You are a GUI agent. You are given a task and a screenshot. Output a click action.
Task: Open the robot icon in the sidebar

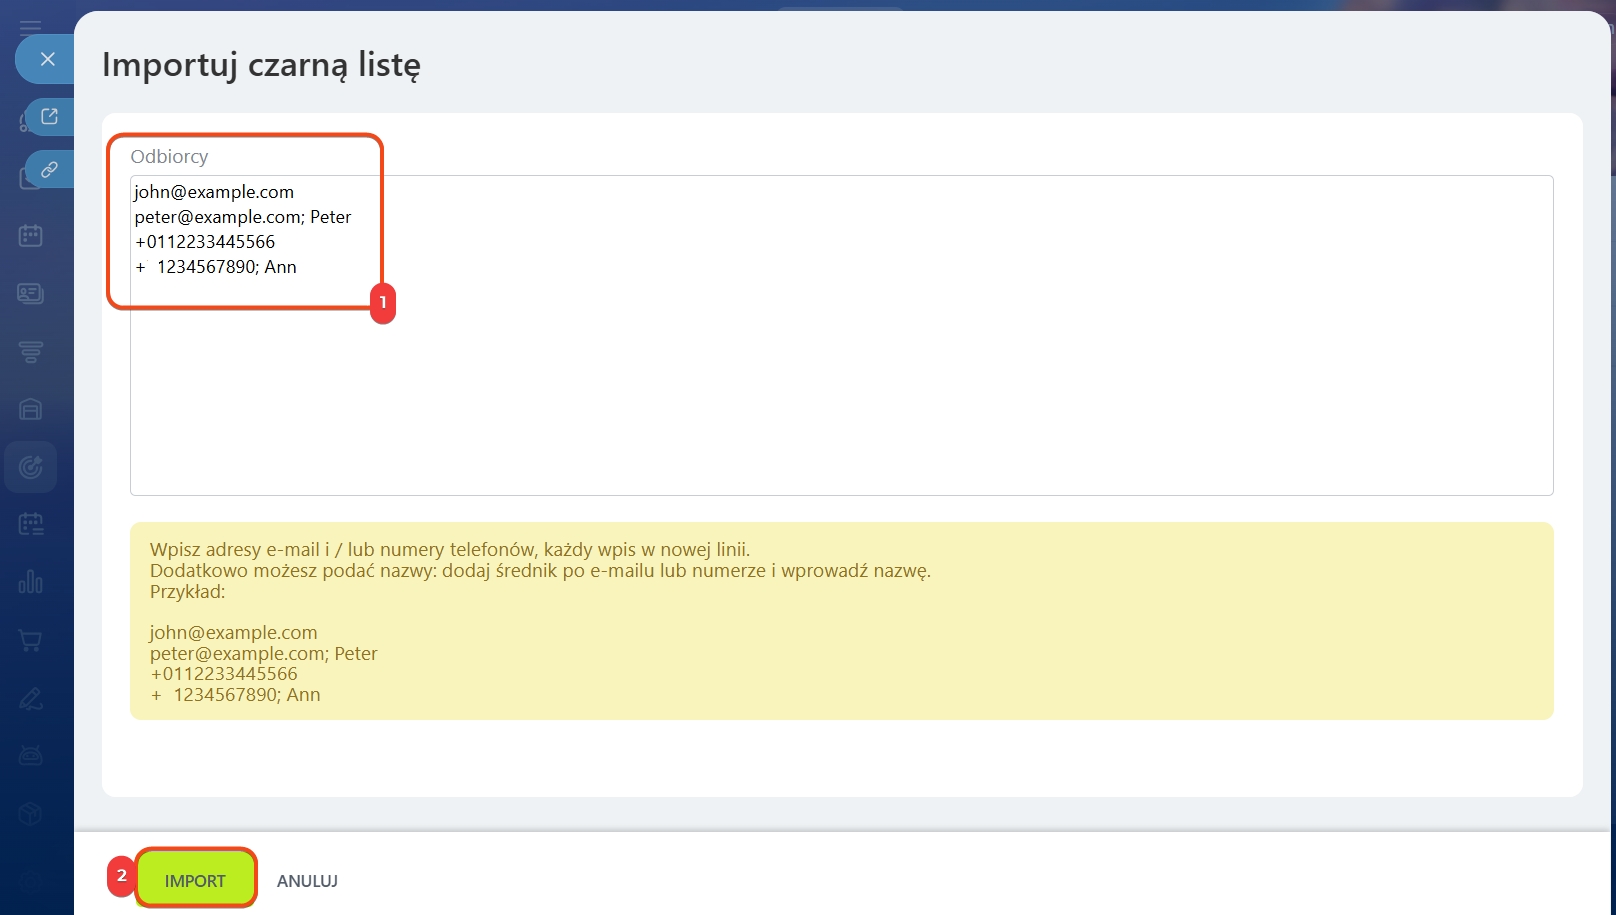point(31,755)
